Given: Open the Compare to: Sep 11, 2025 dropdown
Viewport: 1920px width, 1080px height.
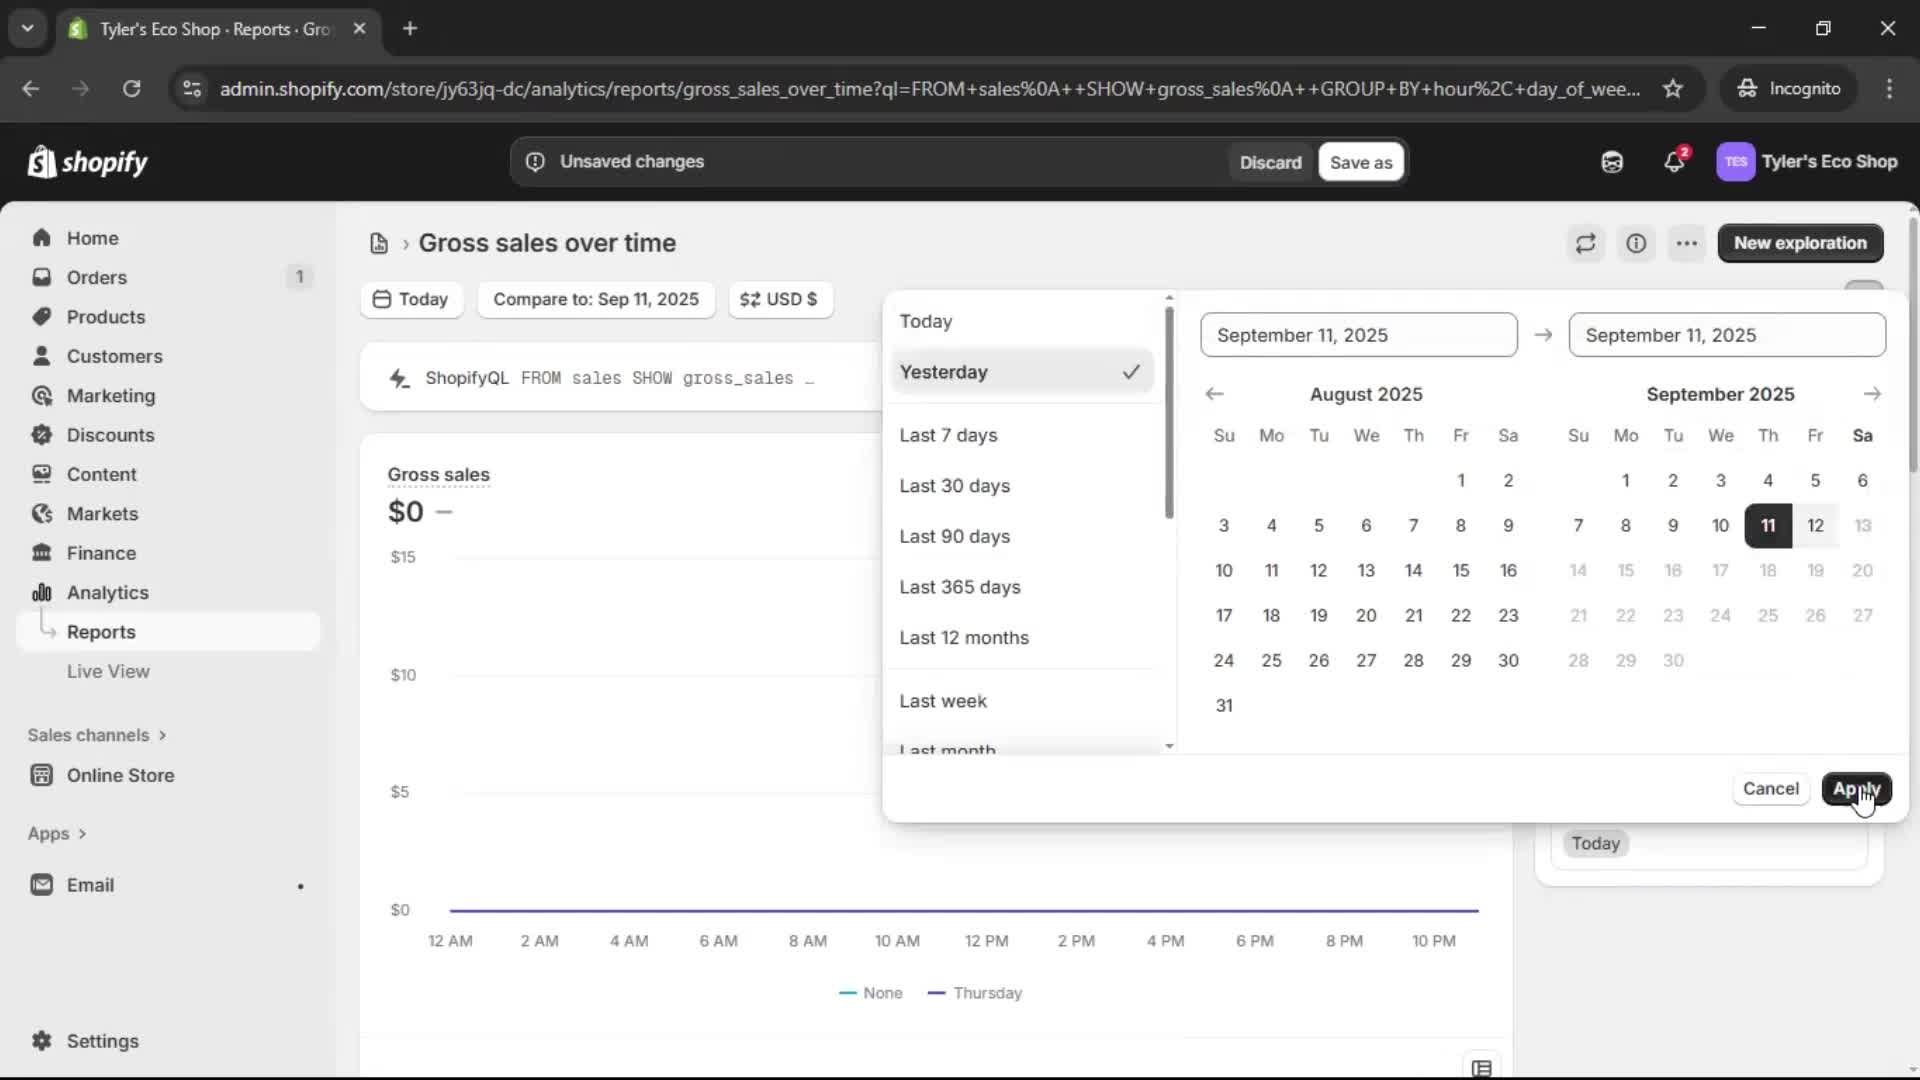Looking at the screenshot, I should tap(597, 299).
